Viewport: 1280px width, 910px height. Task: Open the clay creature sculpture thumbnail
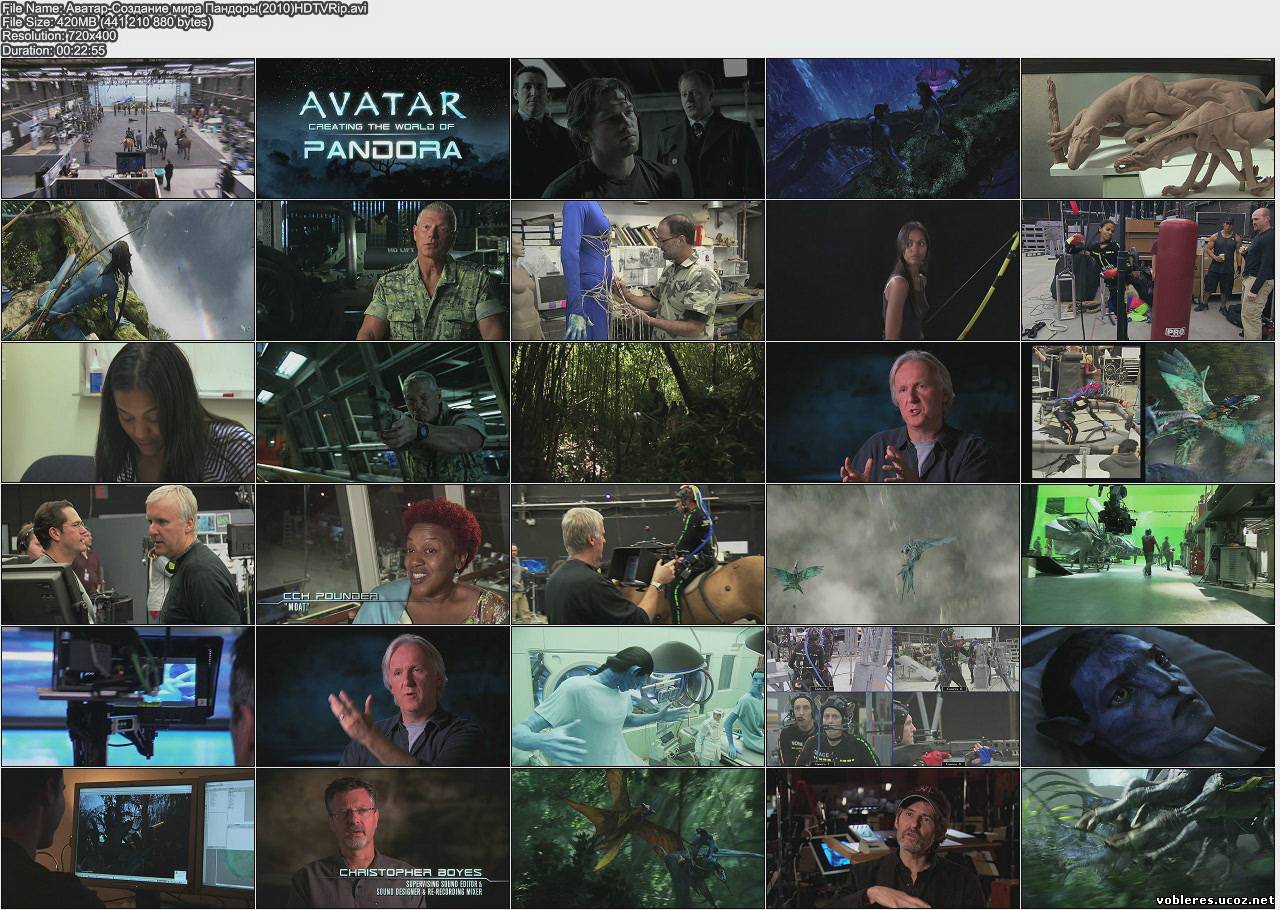[x=1148, y=128]
